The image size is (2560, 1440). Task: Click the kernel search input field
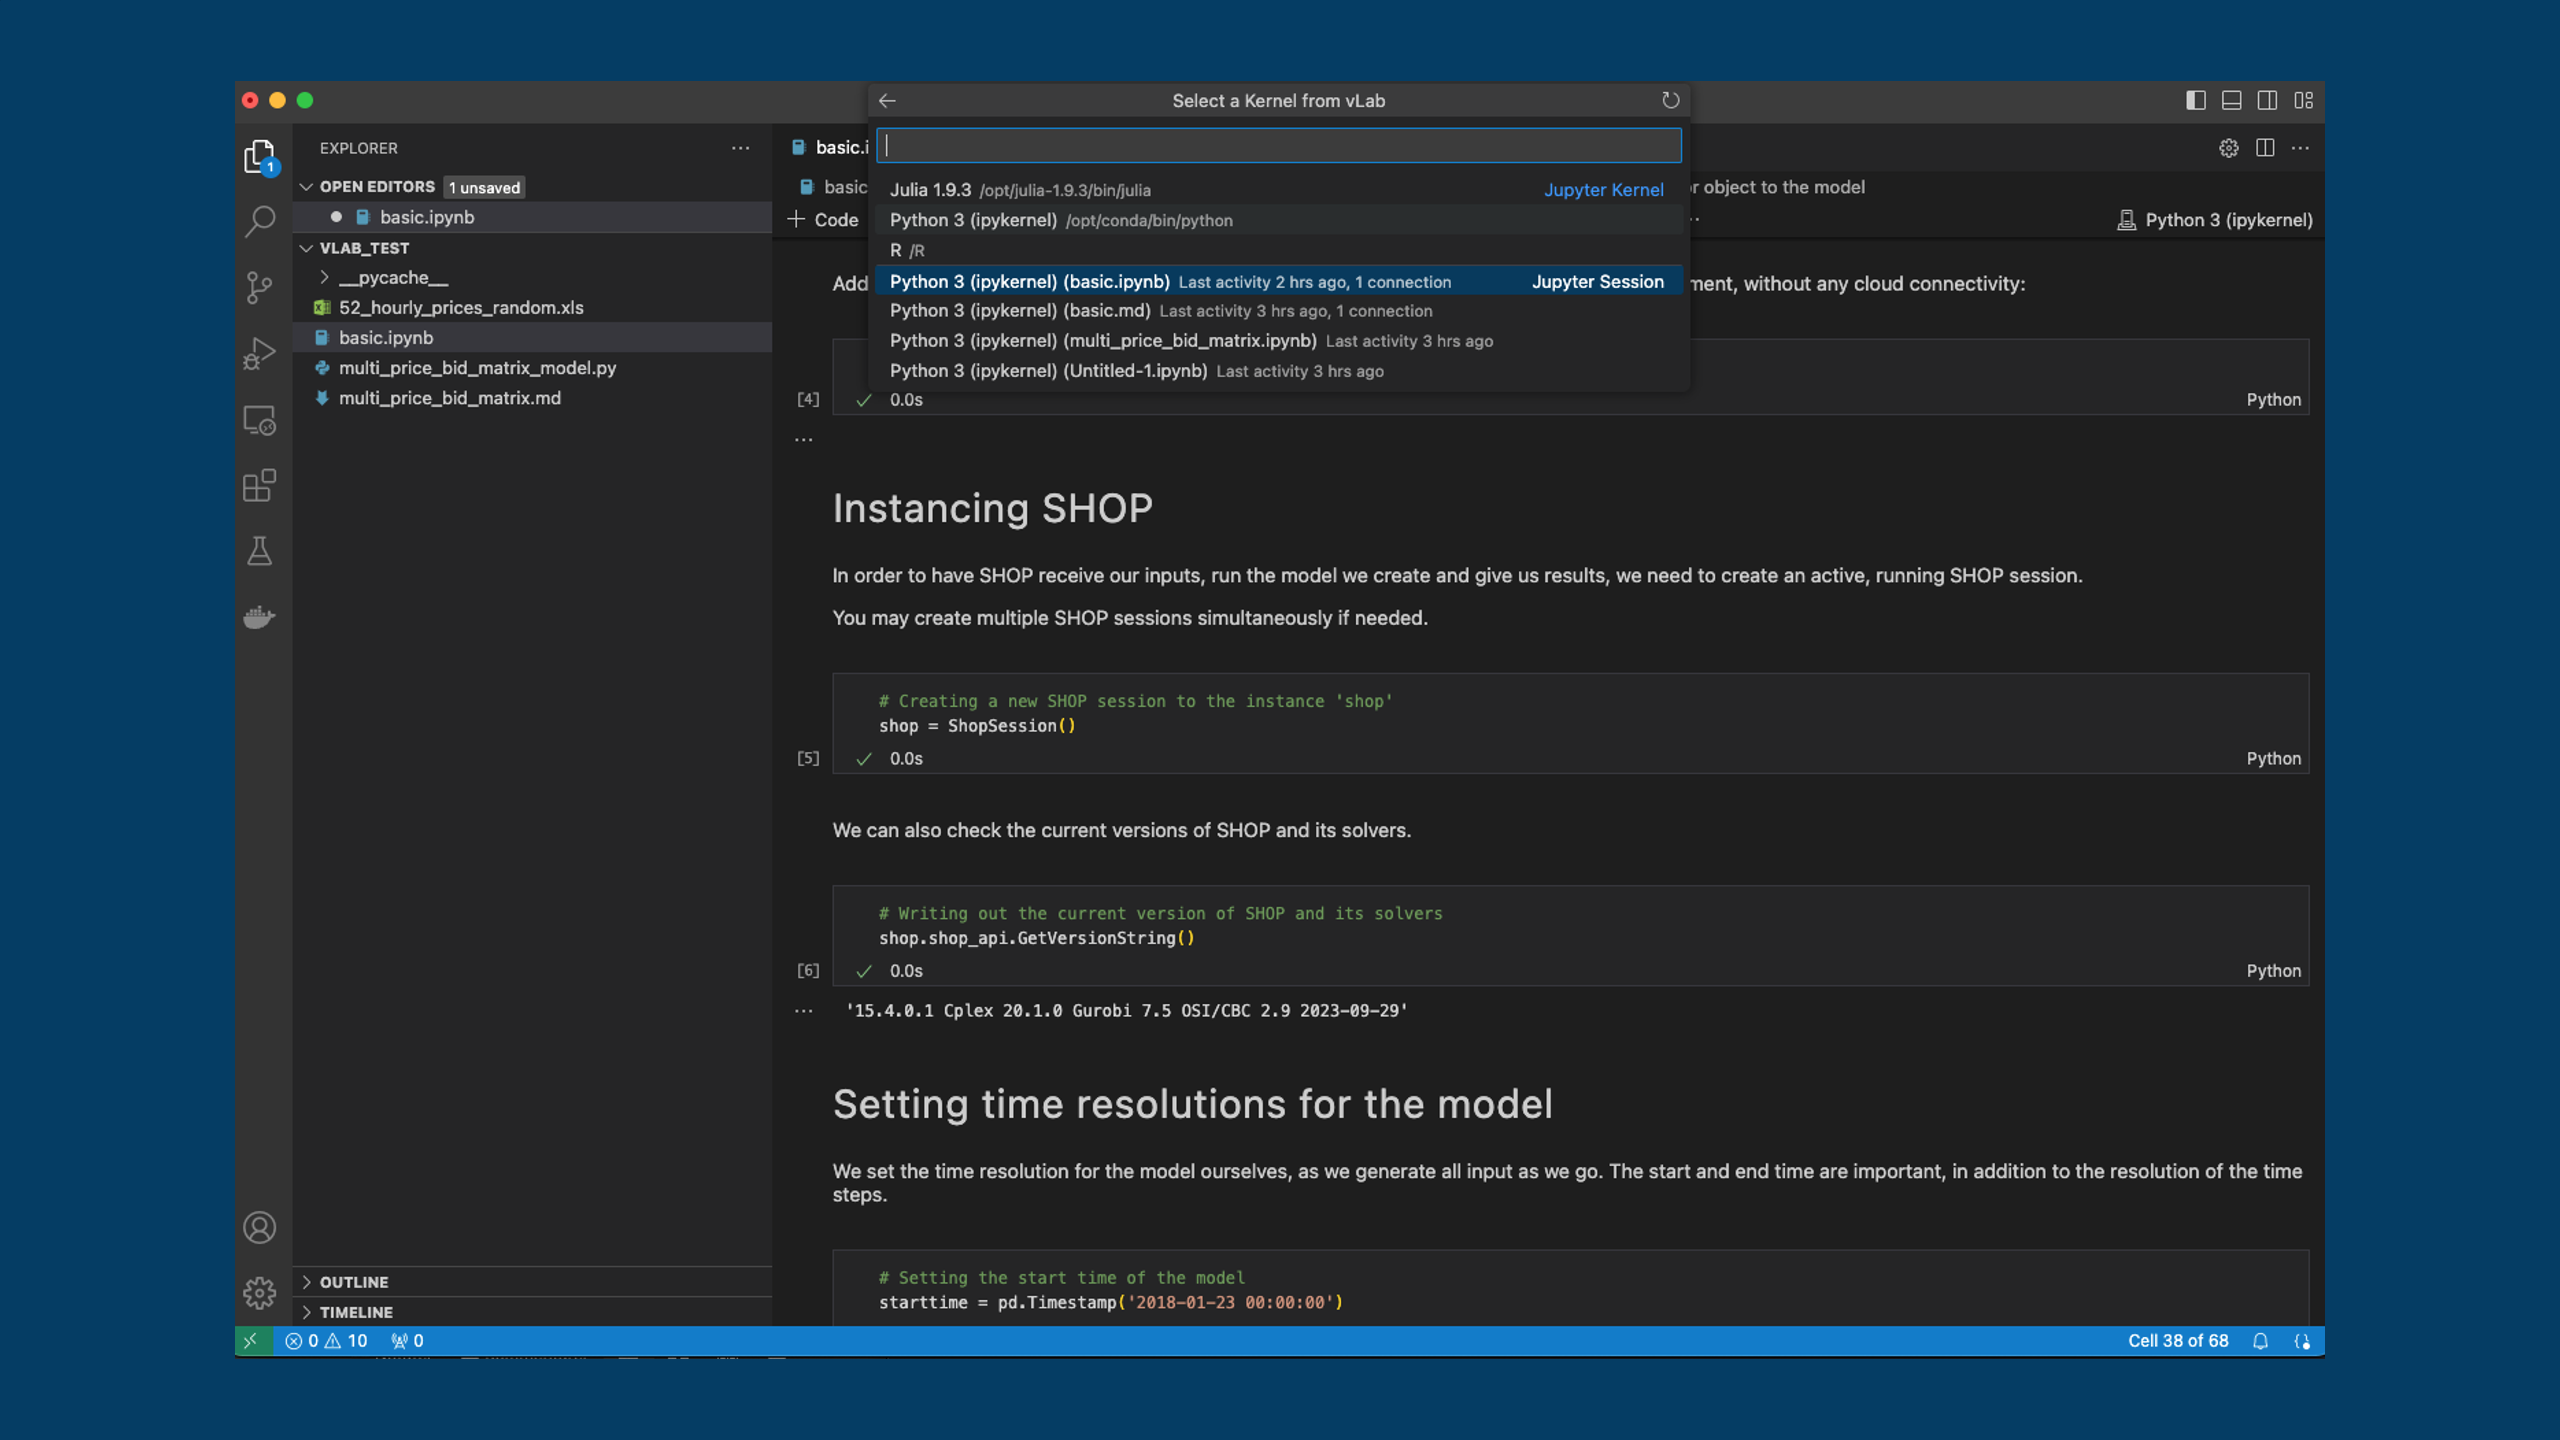(1278, 145)
